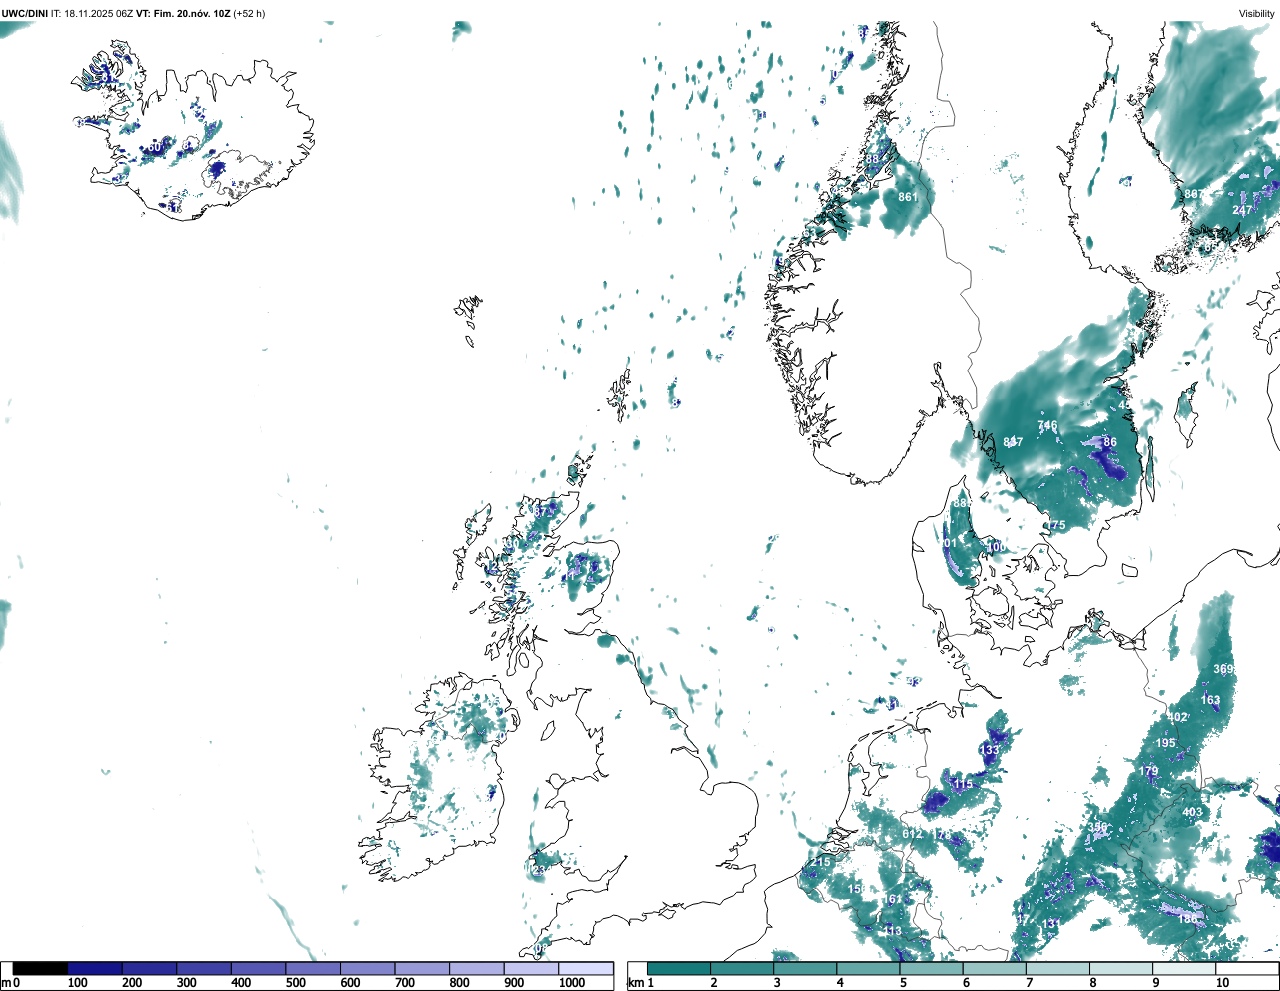Click the "179" value on the map
1280x991 pixels.
pos(1148,771)
